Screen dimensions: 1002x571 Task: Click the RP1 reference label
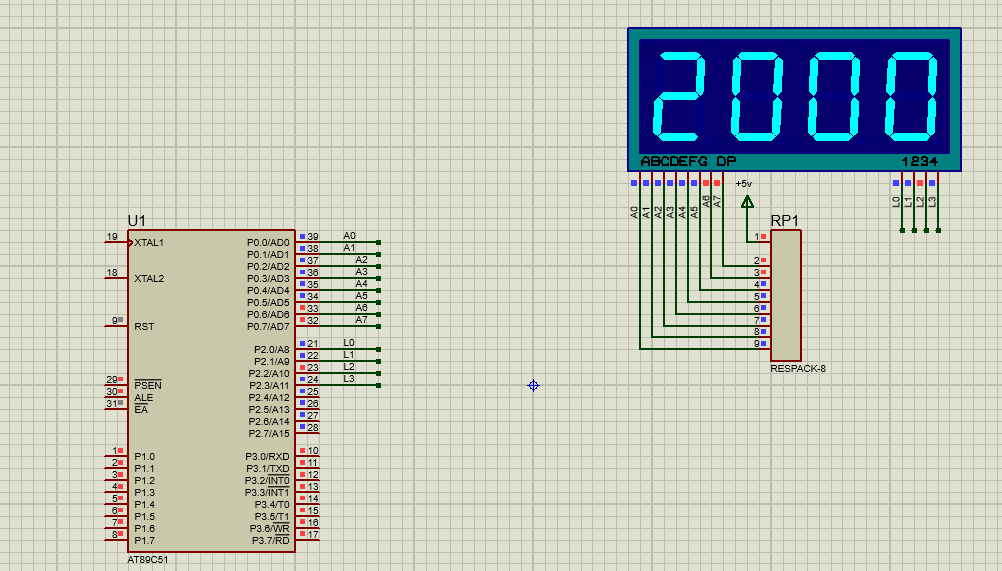[x=784, y=220]
